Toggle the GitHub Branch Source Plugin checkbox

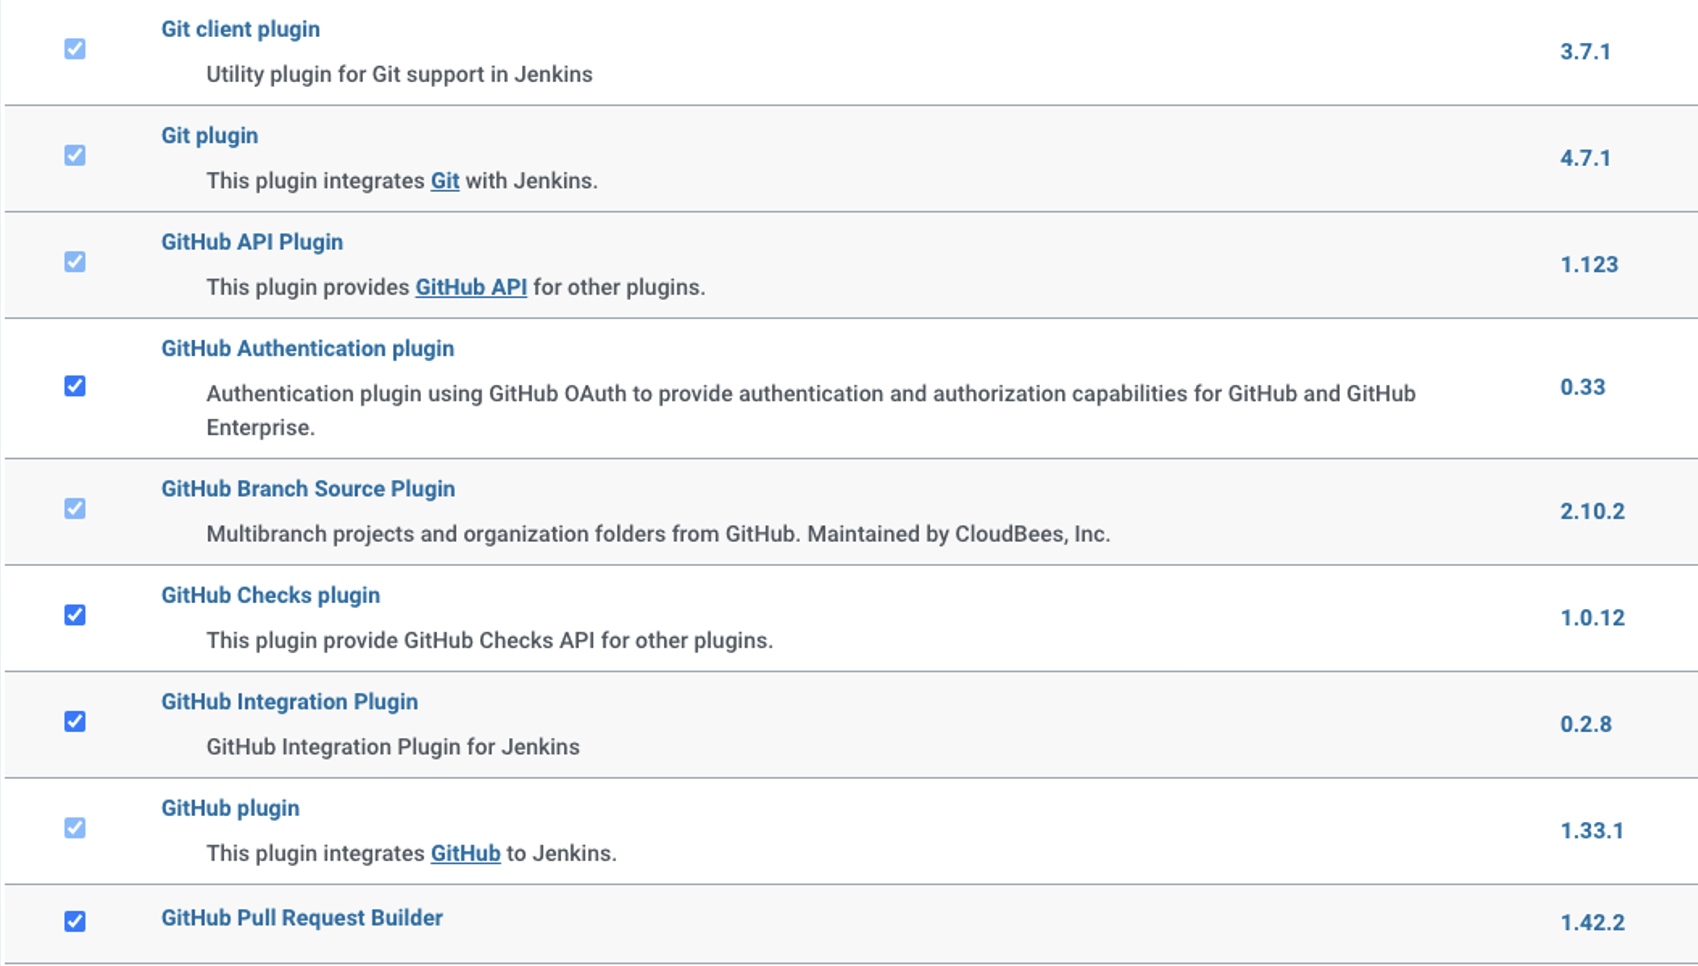75,509
